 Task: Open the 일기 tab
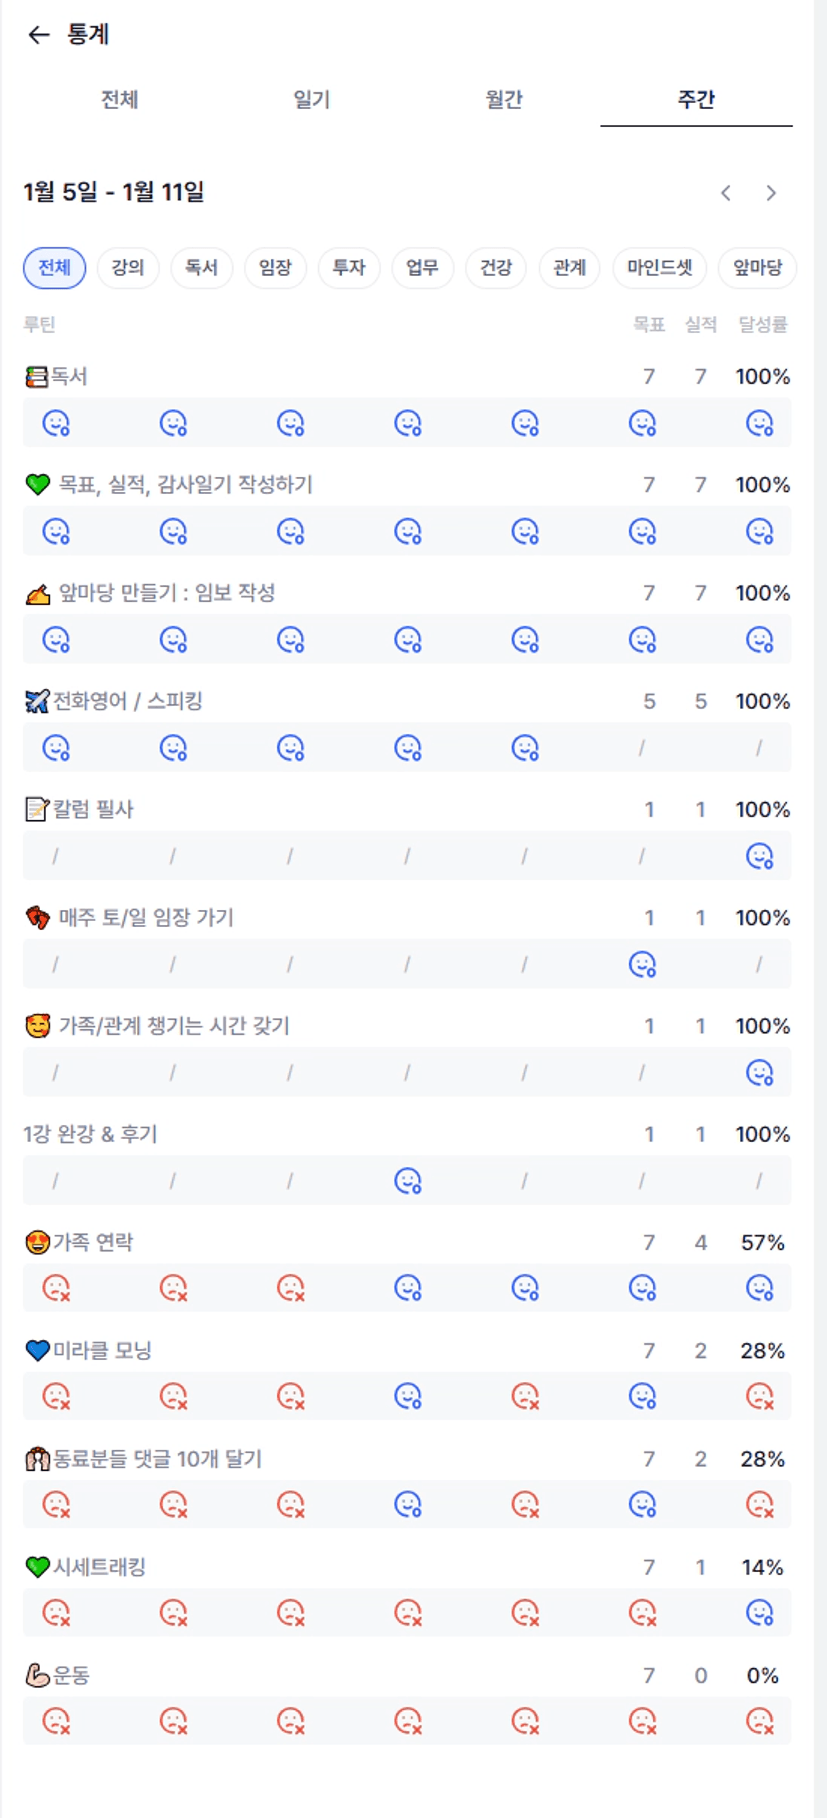tap(311, 99)
